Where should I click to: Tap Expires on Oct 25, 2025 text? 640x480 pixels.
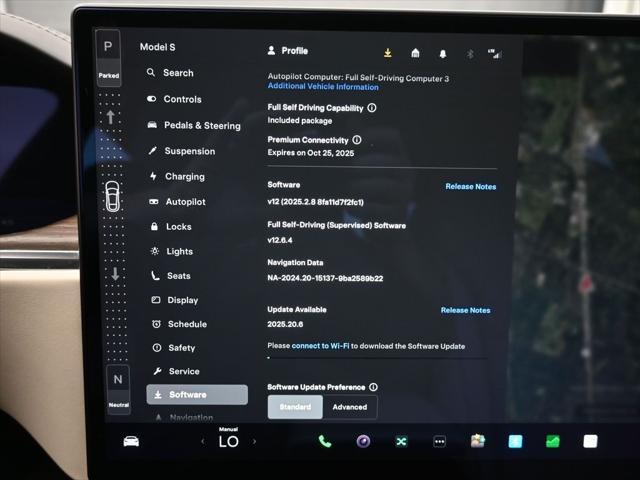pos(311,153)
